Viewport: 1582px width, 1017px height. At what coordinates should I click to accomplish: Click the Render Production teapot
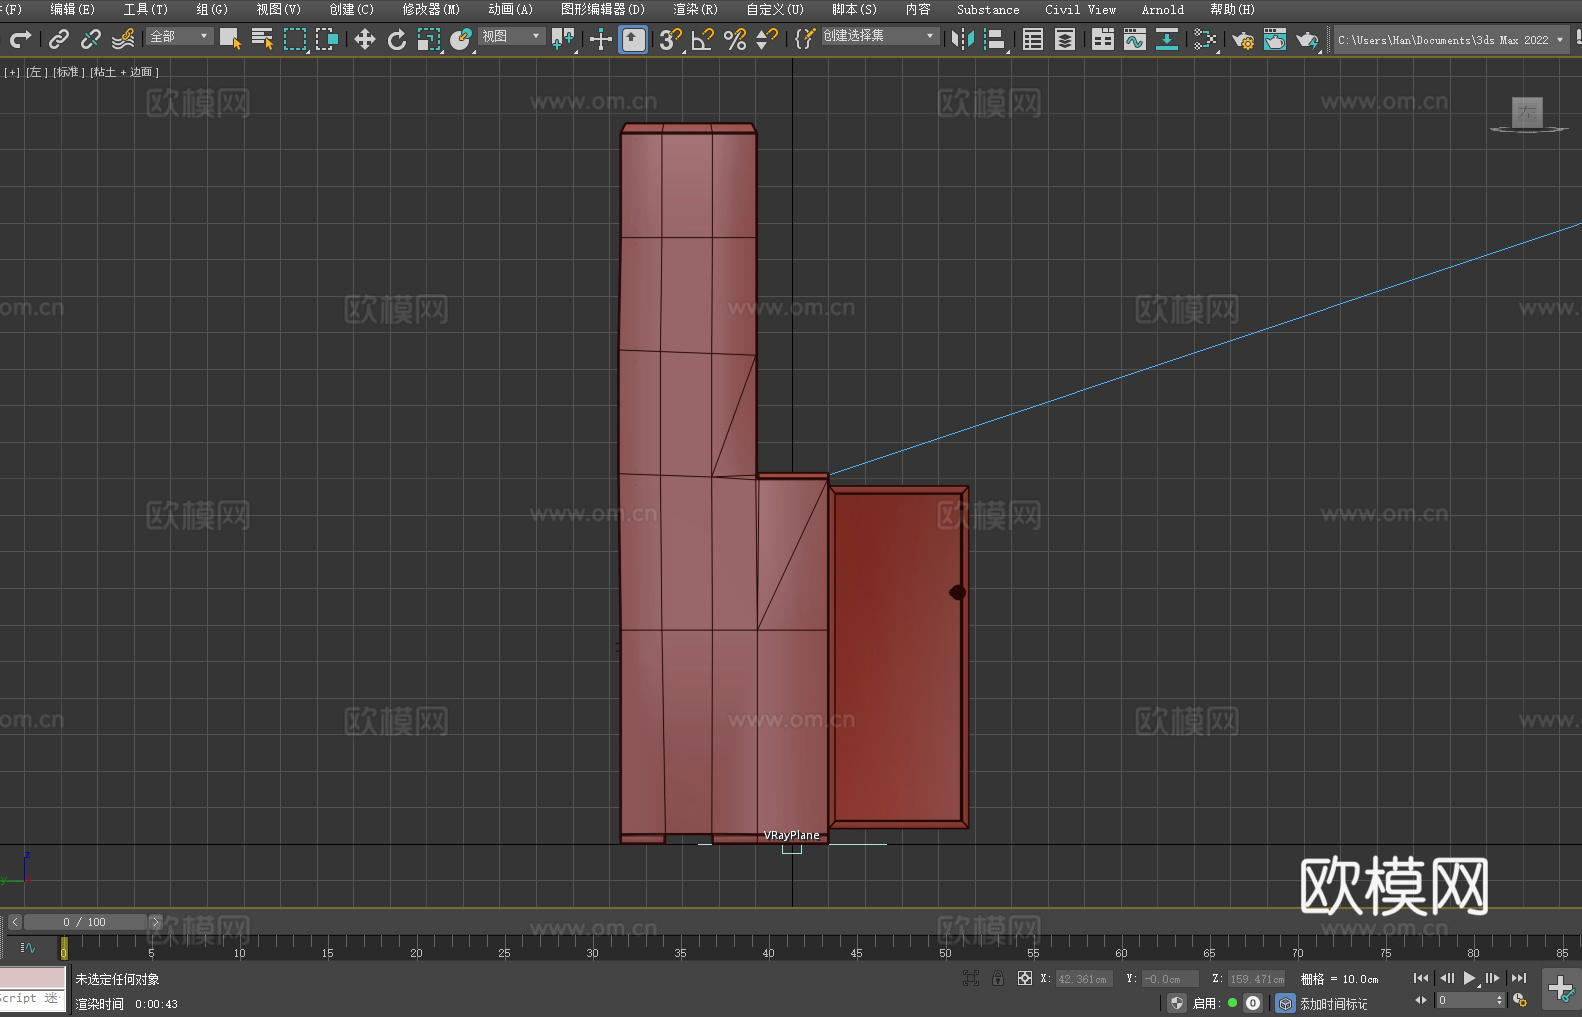[1307, 39]
